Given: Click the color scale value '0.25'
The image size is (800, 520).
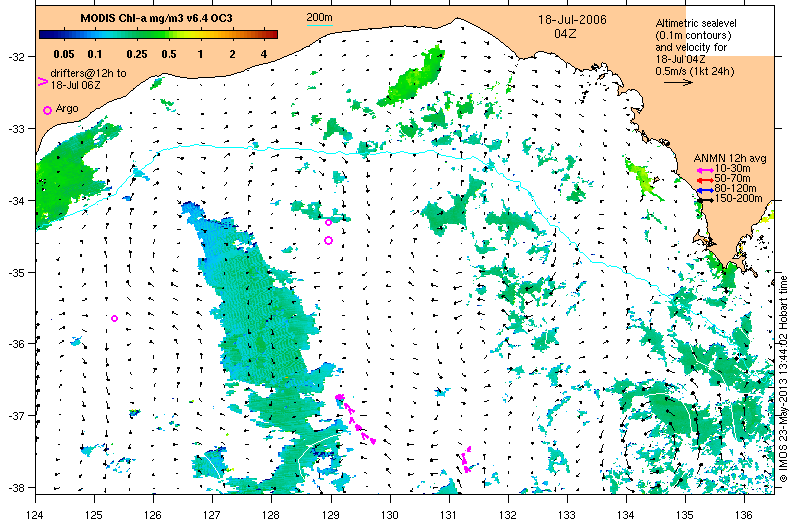Looking at the screenshot, I should pyautogui.click(x=137, y=54).
